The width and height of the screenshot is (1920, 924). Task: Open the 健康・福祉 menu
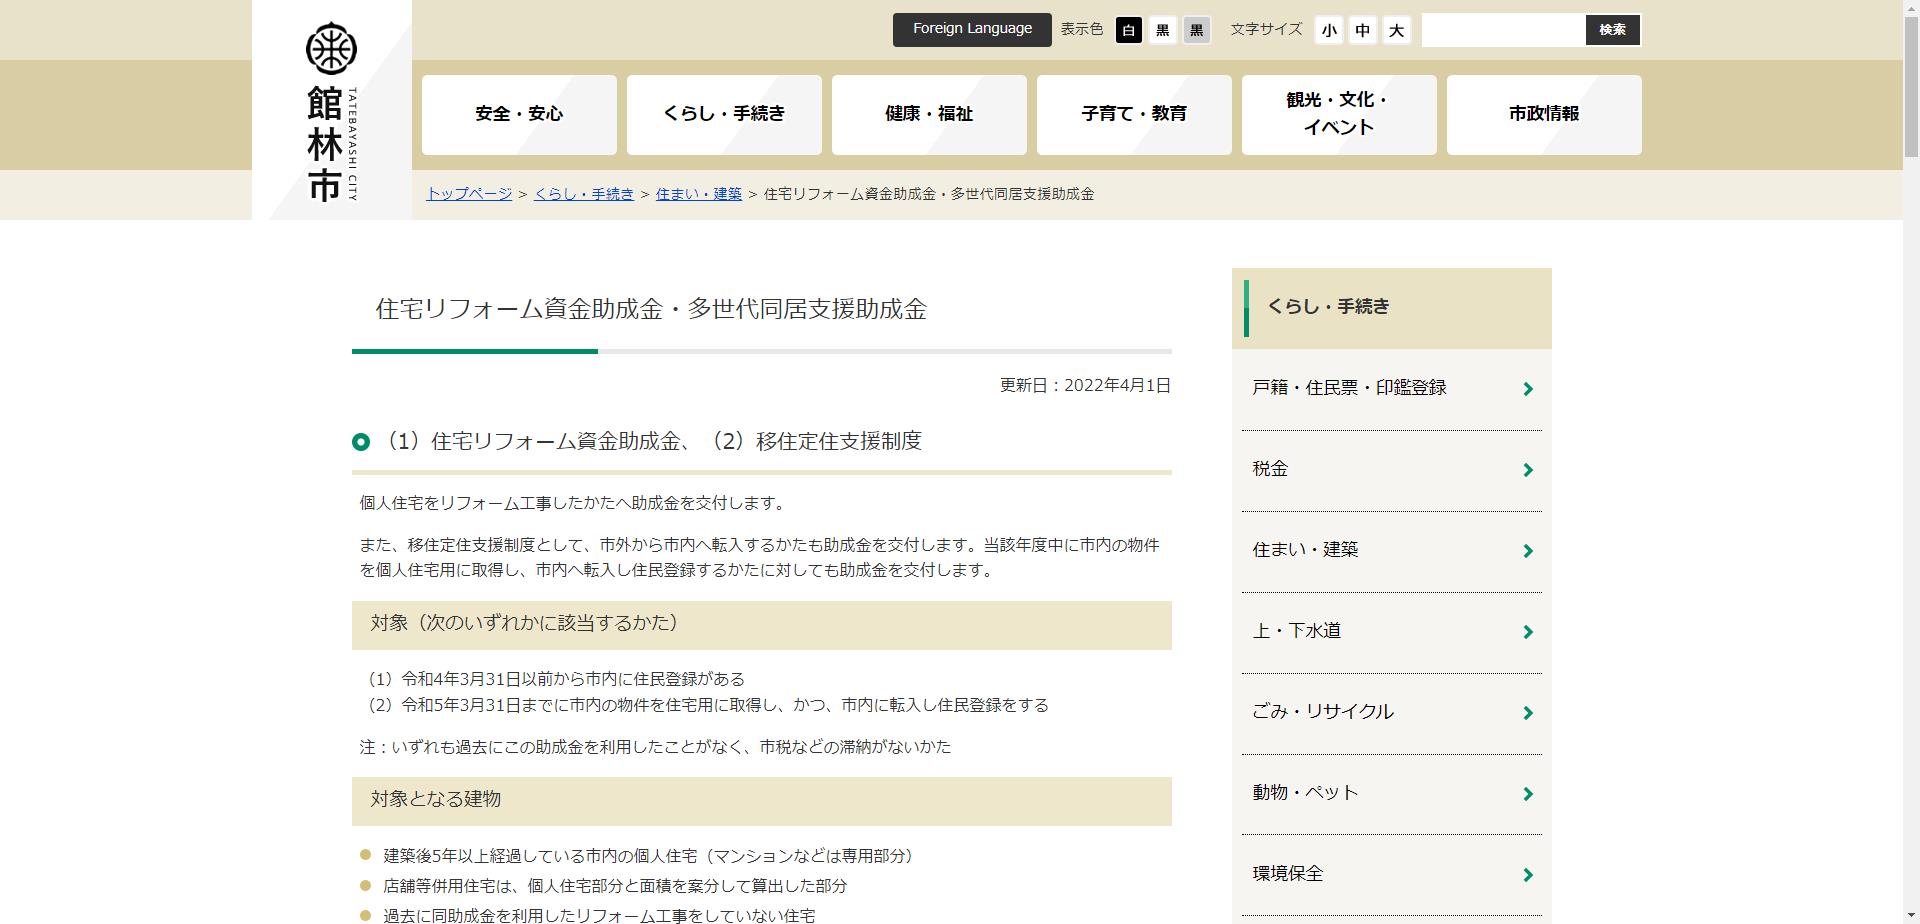pos(929,115)
